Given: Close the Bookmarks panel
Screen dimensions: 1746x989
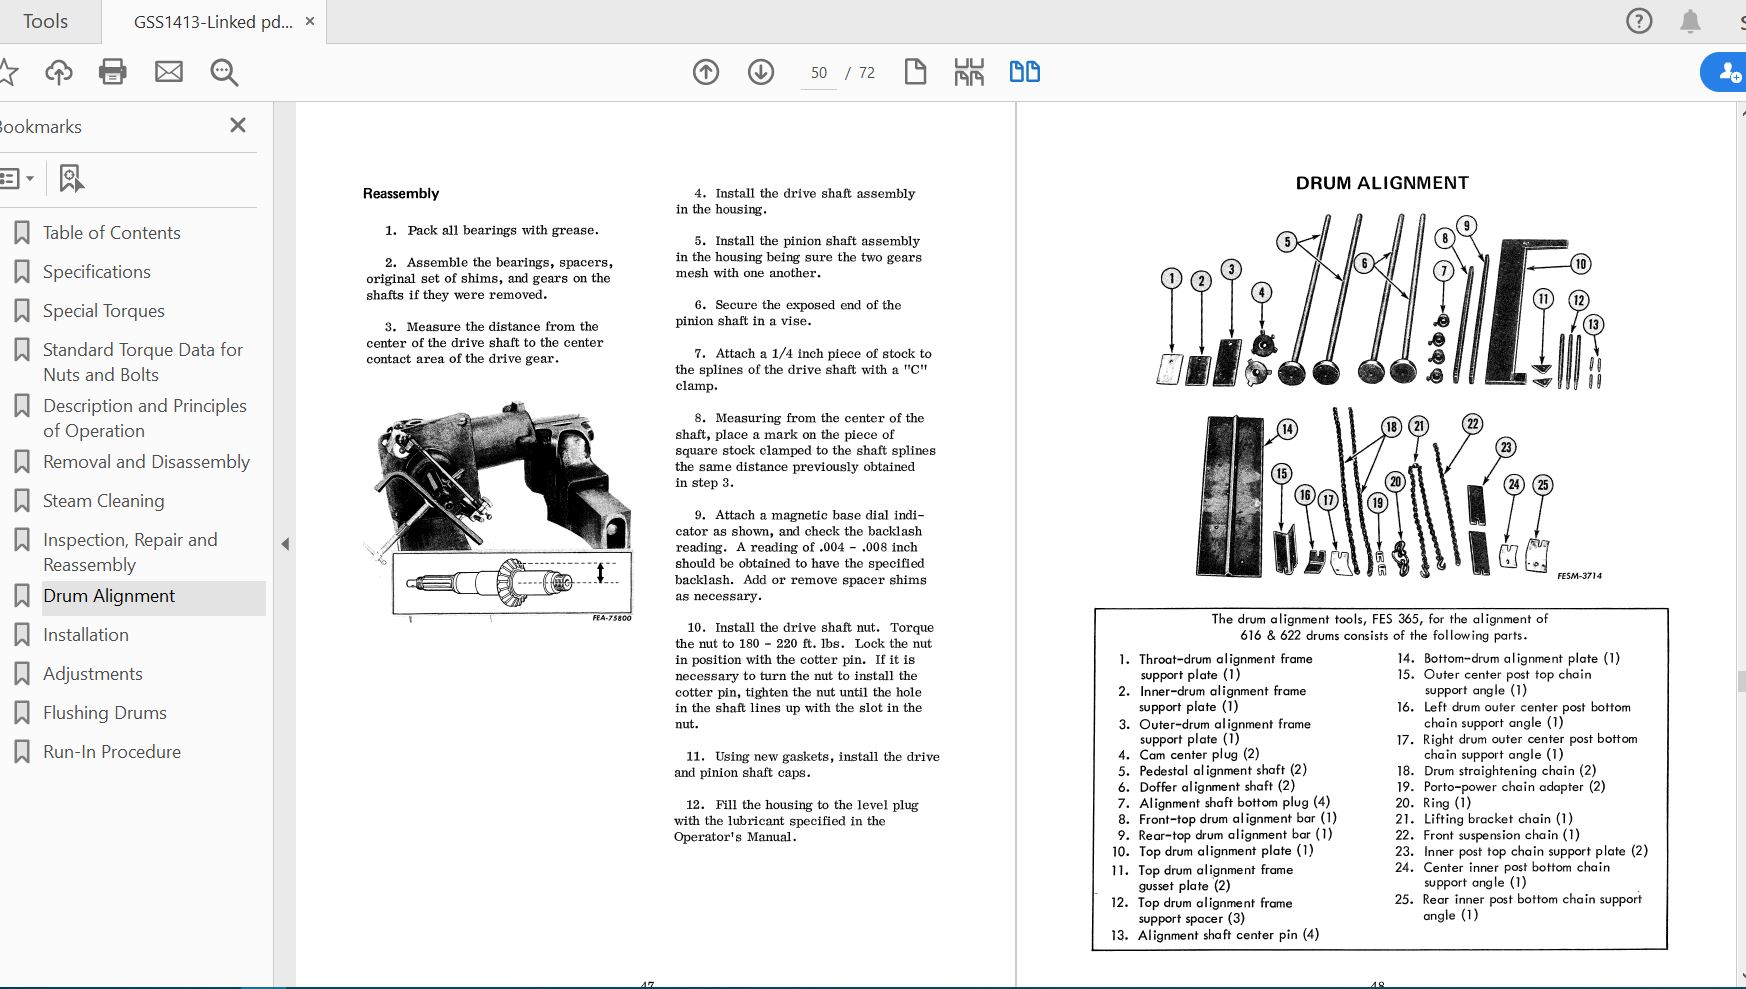Looking at the screenshot, I should (x=238, y=125).
